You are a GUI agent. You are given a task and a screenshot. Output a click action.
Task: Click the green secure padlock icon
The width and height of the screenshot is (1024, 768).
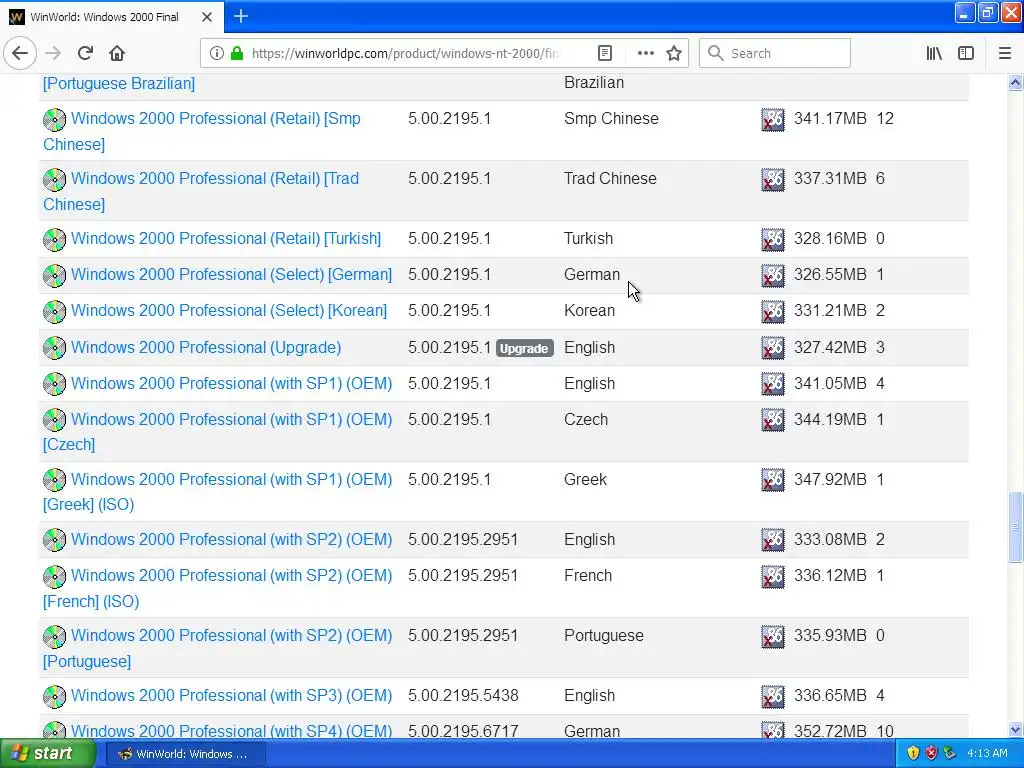[236, 53]
